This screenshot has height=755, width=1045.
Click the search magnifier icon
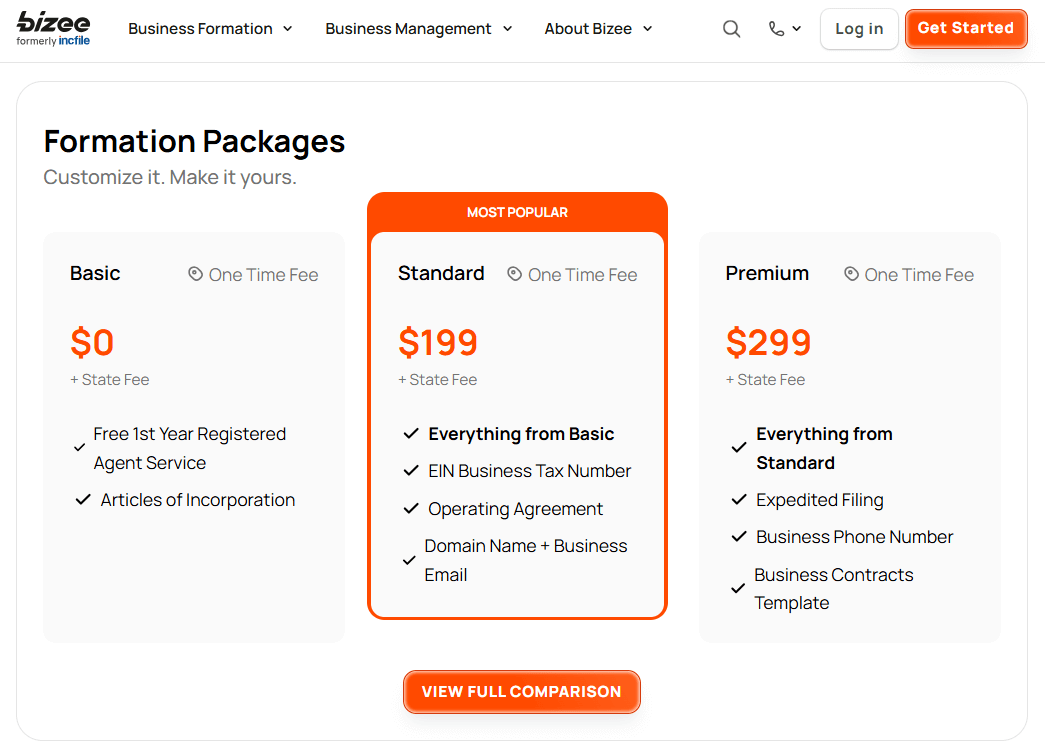tap(731, 28)
